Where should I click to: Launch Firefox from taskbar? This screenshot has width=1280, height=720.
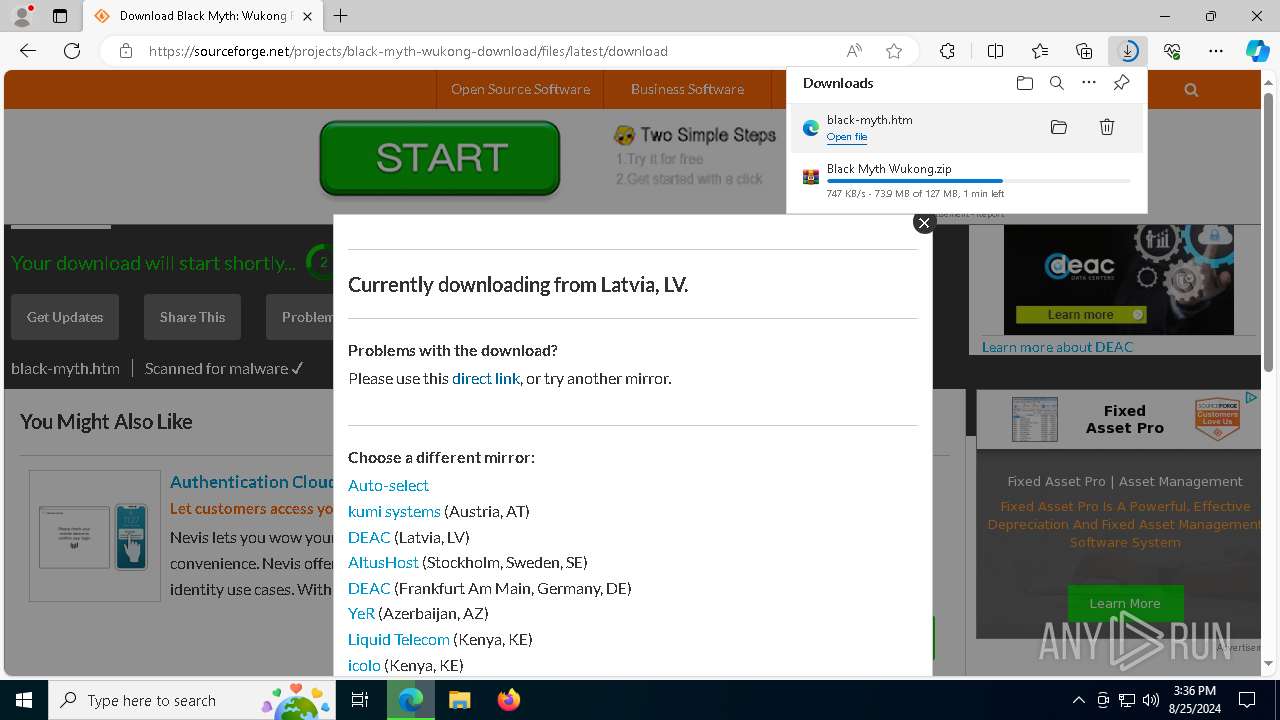click(x=509, y=700)
